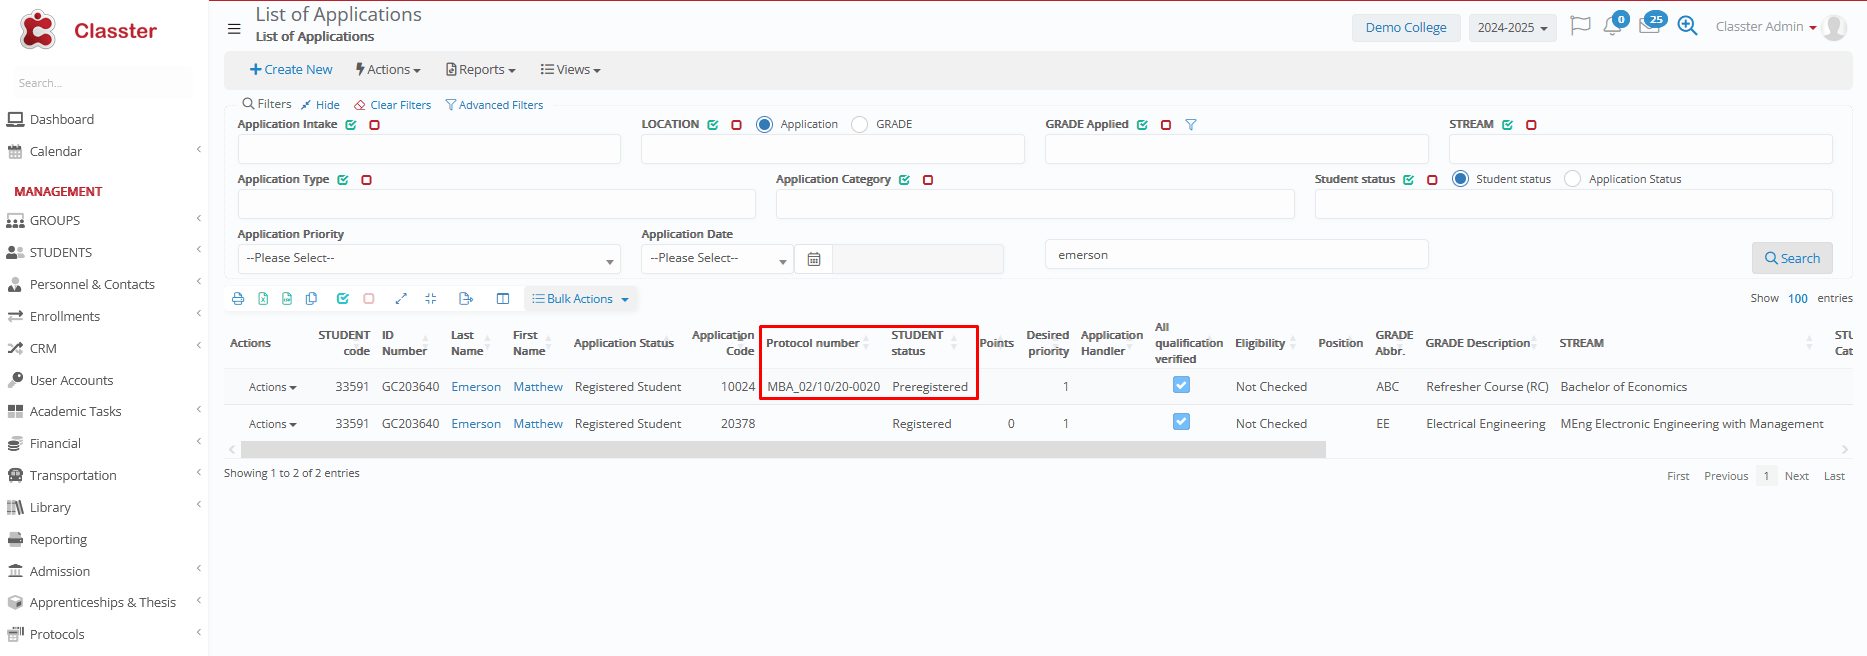
Task: Click the print icon in table toolbar
Action: point(238,299)
